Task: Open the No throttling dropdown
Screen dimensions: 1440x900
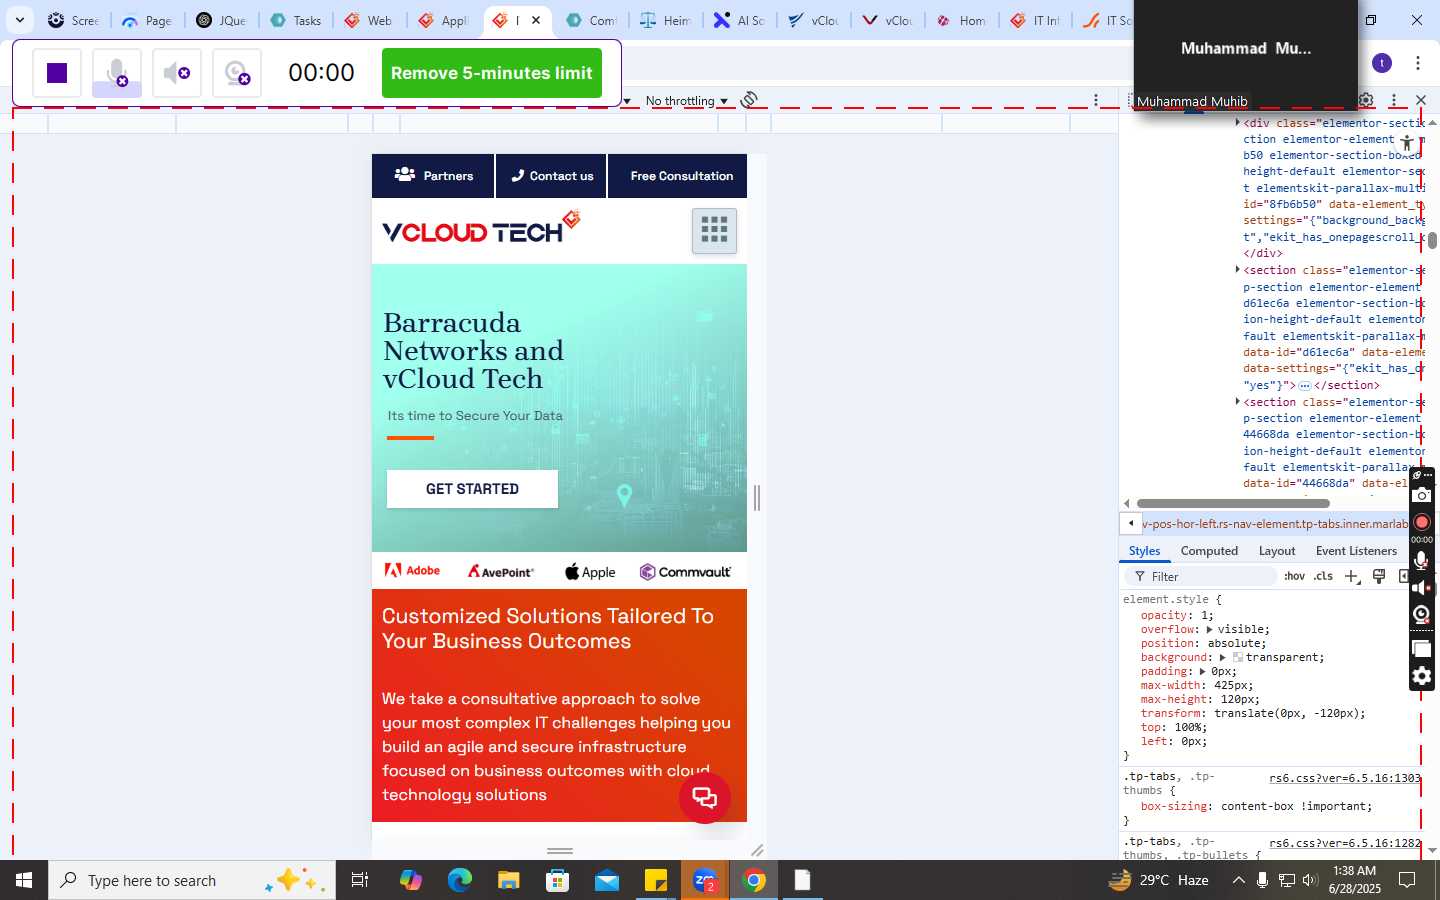Action: click(686, 101)
